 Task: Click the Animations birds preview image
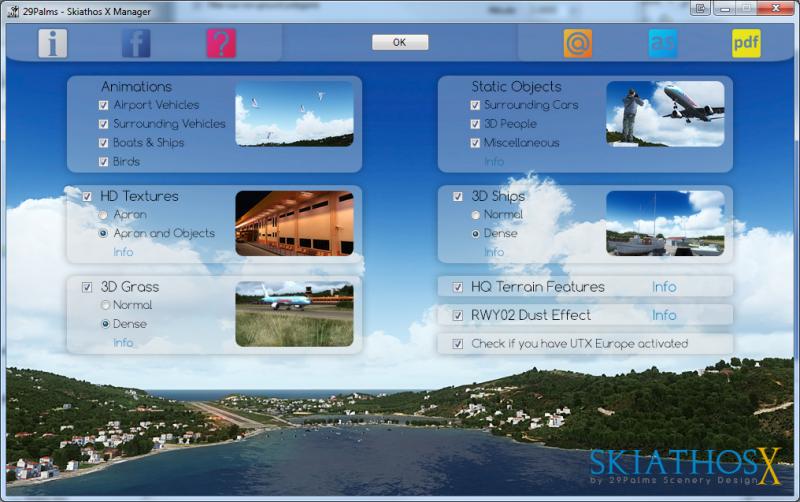(294, 114)
